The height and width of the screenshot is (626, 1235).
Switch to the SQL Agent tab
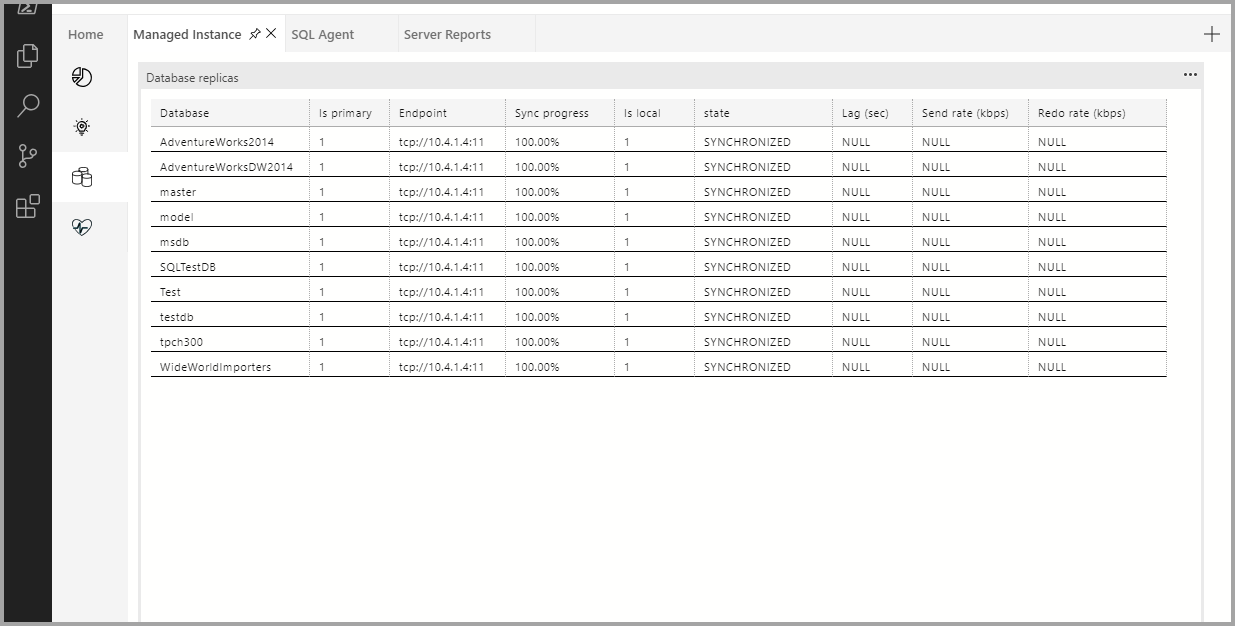(x=323, y=33)
